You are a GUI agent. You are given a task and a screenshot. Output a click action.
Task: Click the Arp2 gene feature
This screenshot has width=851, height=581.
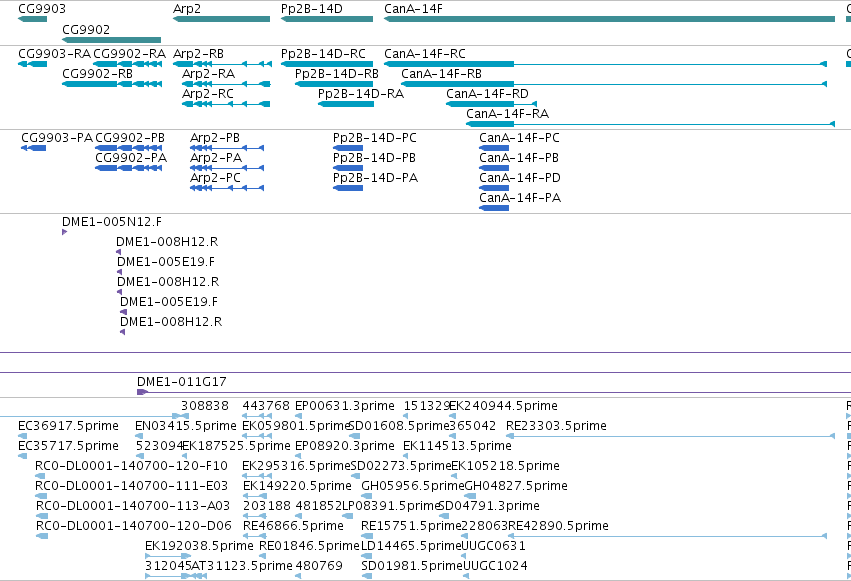pyautogui.click(x=221, y=19)
